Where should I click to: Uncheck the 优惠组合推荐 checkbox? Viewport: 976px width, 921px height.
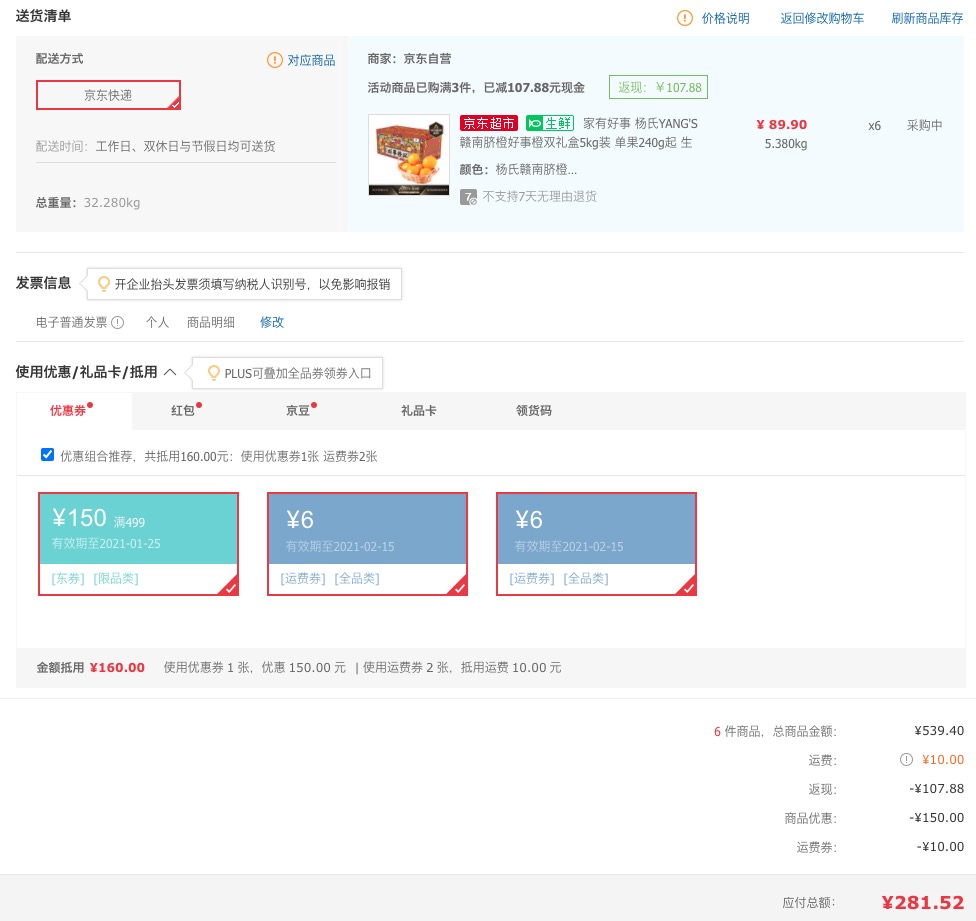[x=47, y=455]
